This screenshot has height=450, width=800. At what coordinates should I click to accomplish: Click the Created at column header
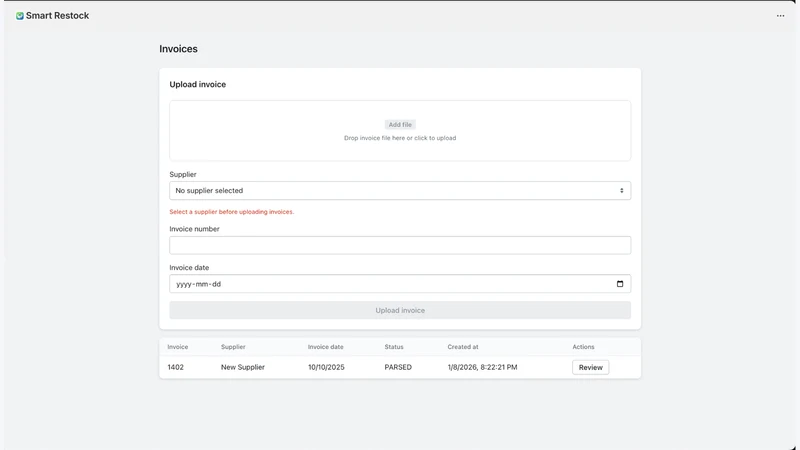(x=463, y=347)
